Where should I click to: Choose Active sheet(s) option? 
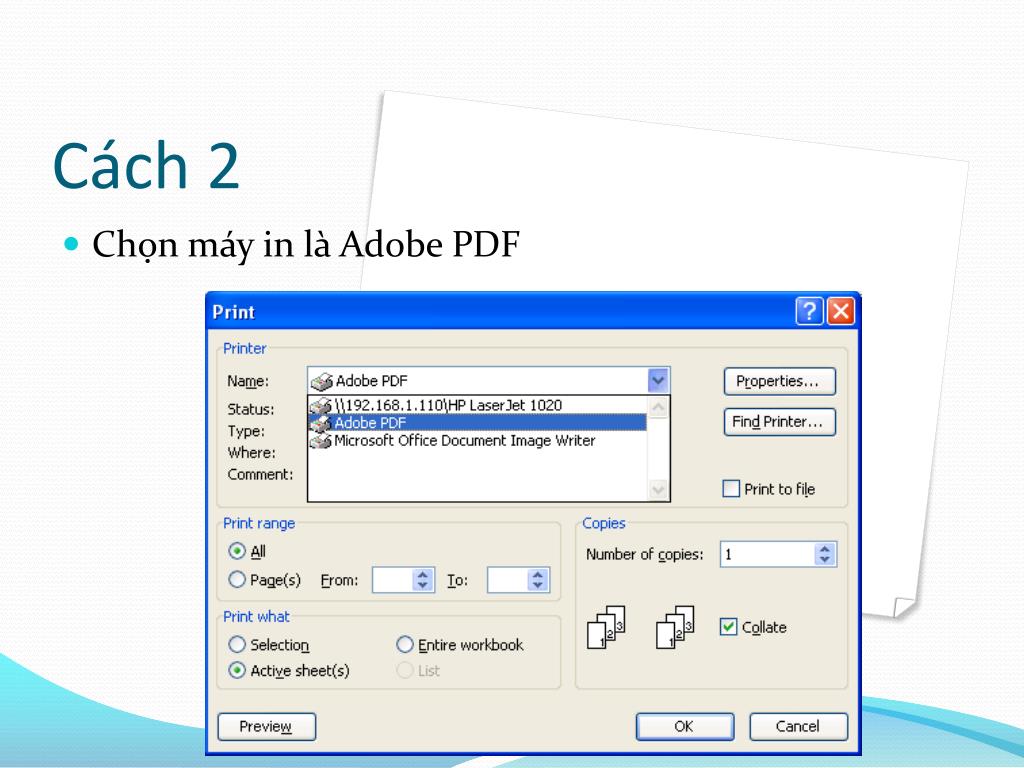[x=237, y=671]
